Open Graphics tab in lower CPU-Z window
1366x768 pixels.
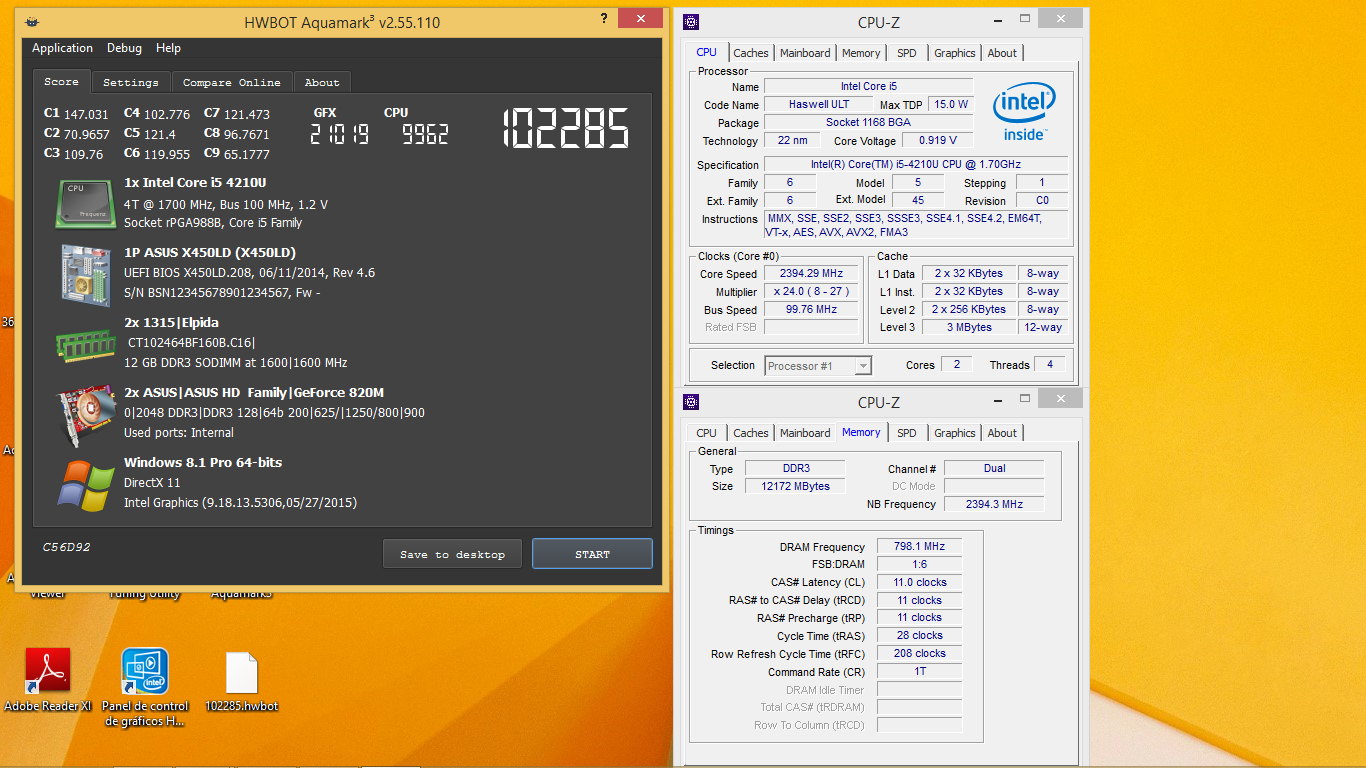955,433
